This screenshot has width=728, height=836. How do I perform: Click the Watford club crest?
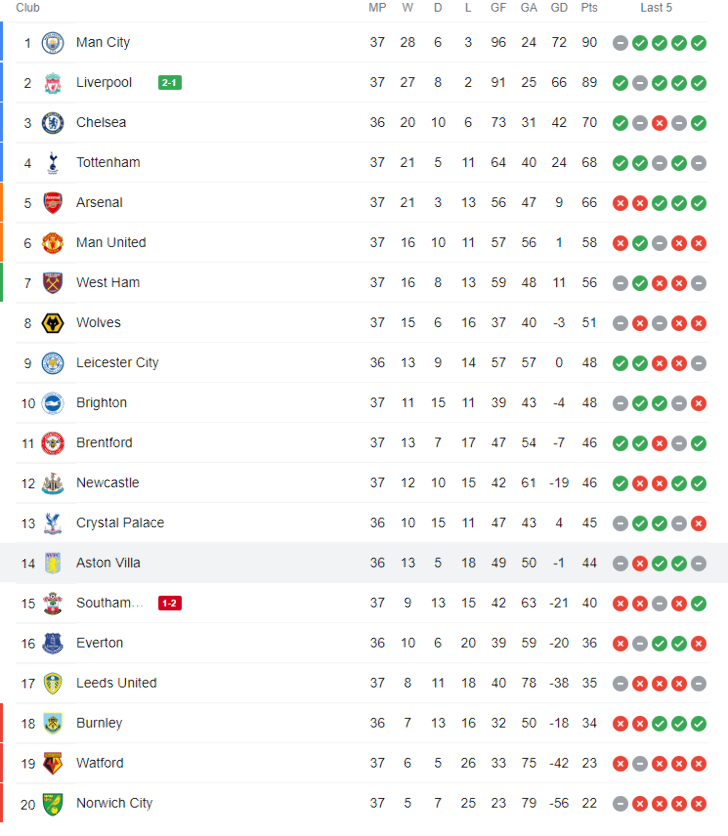tap(53, 763)
